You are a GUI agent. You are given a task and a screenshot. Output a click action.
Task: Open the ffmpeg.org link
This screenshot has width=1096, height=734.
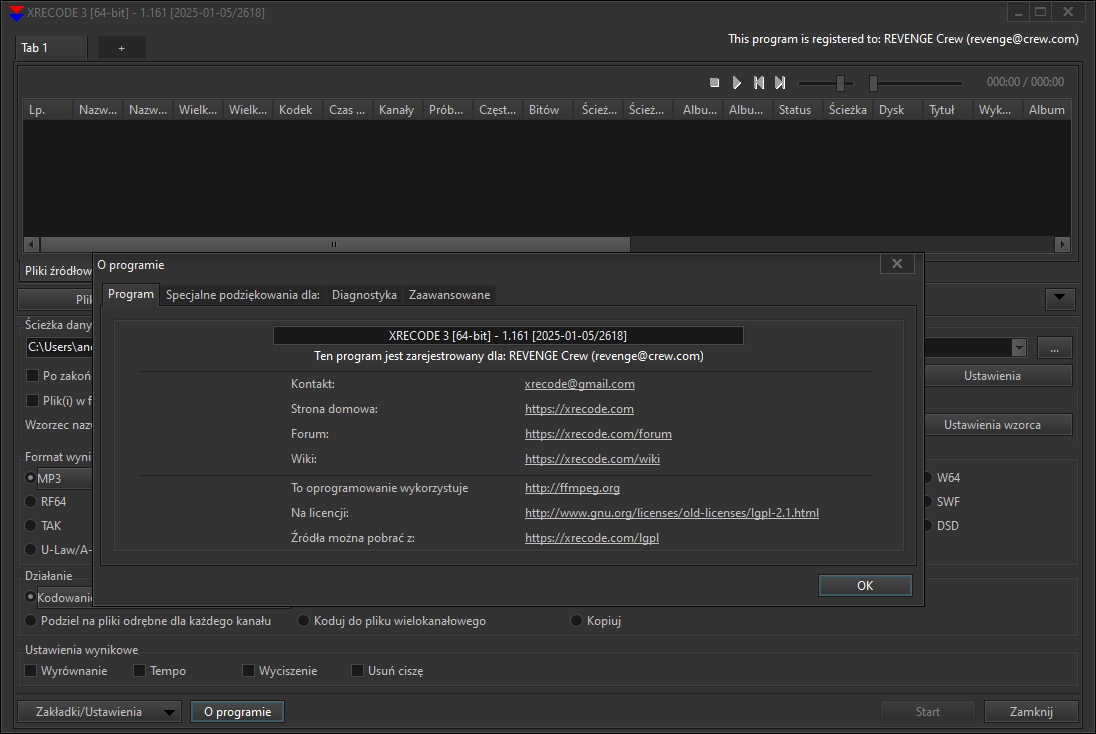(572, 488)
